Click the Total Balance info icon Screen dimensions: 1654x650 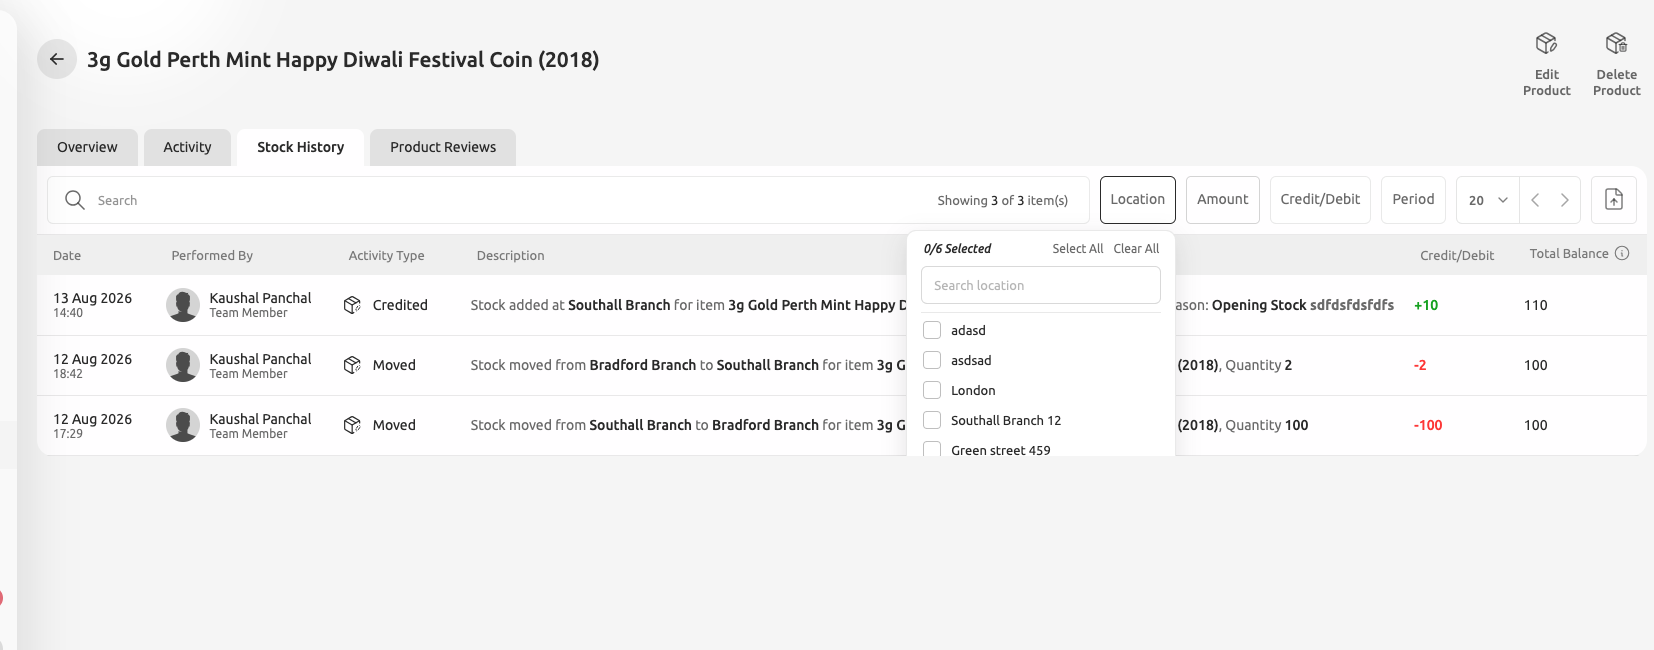1622,253
